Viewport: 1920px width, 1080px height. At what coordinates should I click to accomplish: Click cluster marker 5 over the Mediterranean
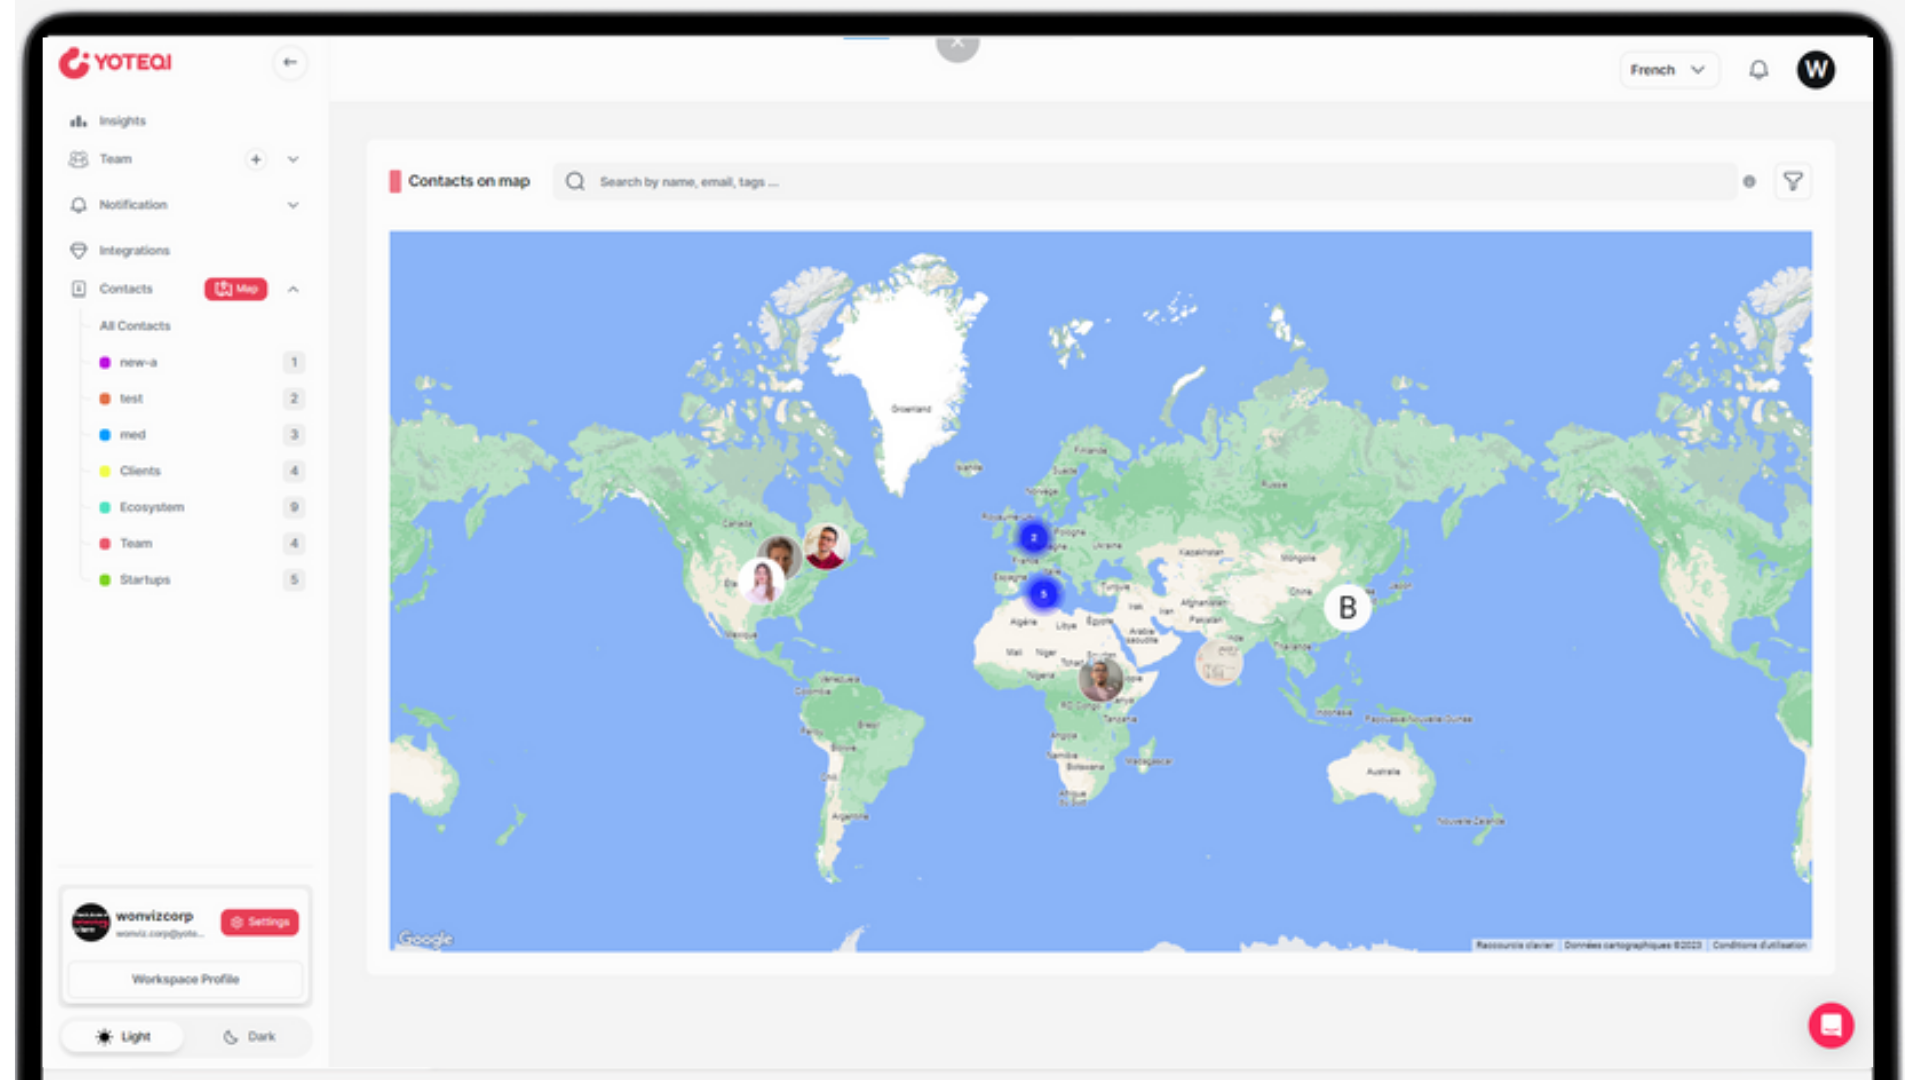pyautogui.click(x=1043, y=594)
